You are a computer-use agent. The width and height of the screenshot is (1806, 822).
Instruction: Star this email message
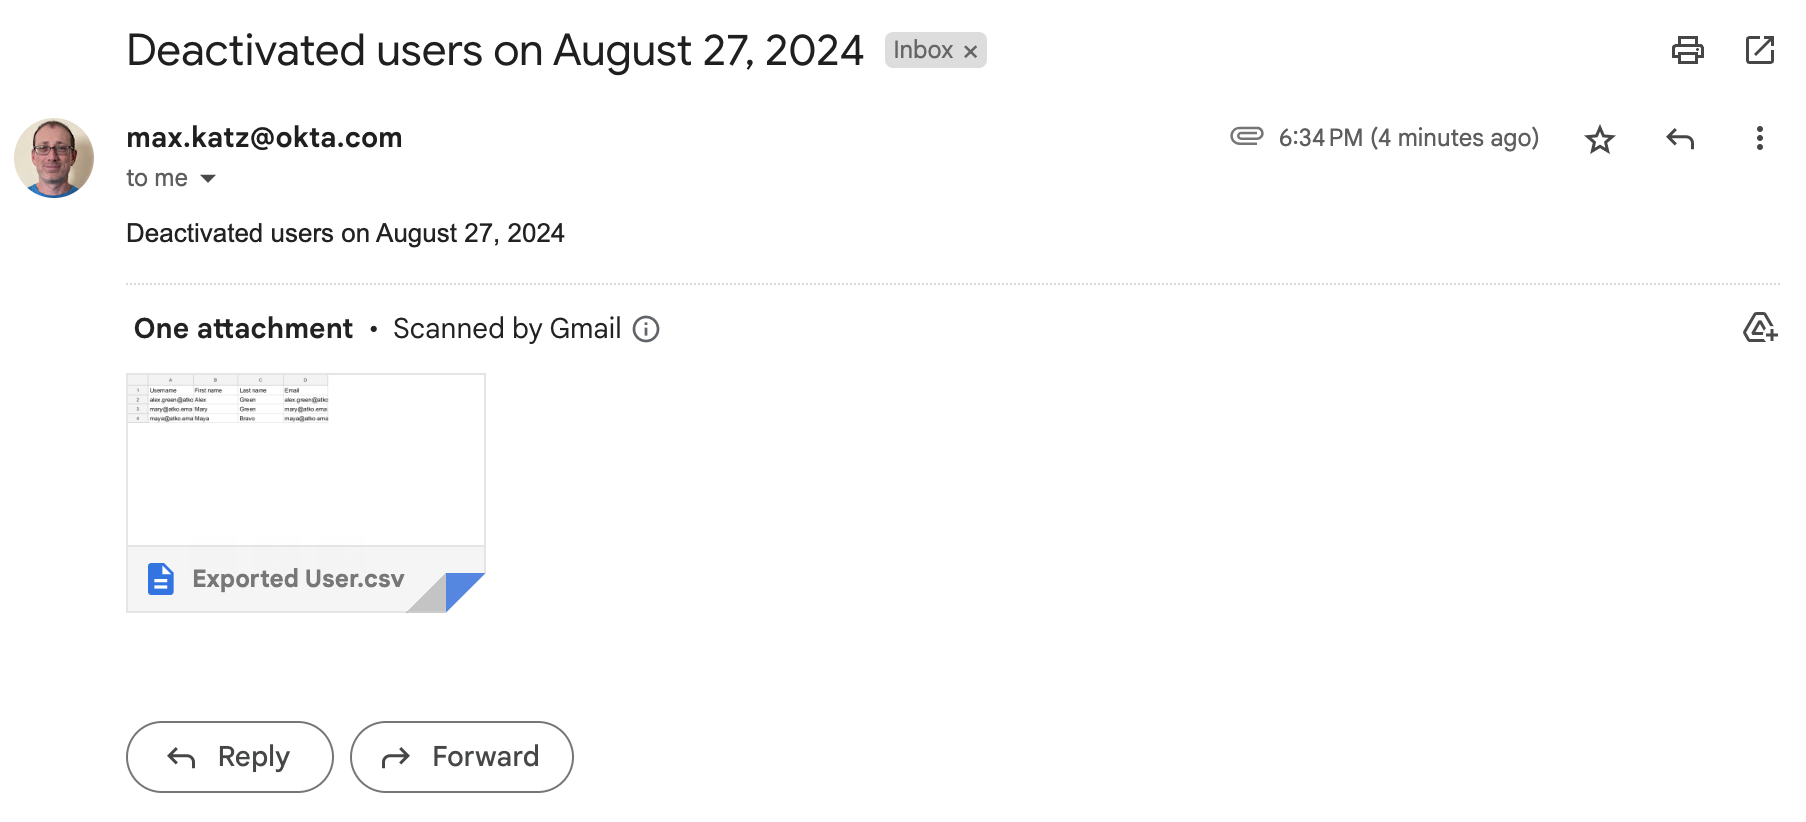point(1599,139)
